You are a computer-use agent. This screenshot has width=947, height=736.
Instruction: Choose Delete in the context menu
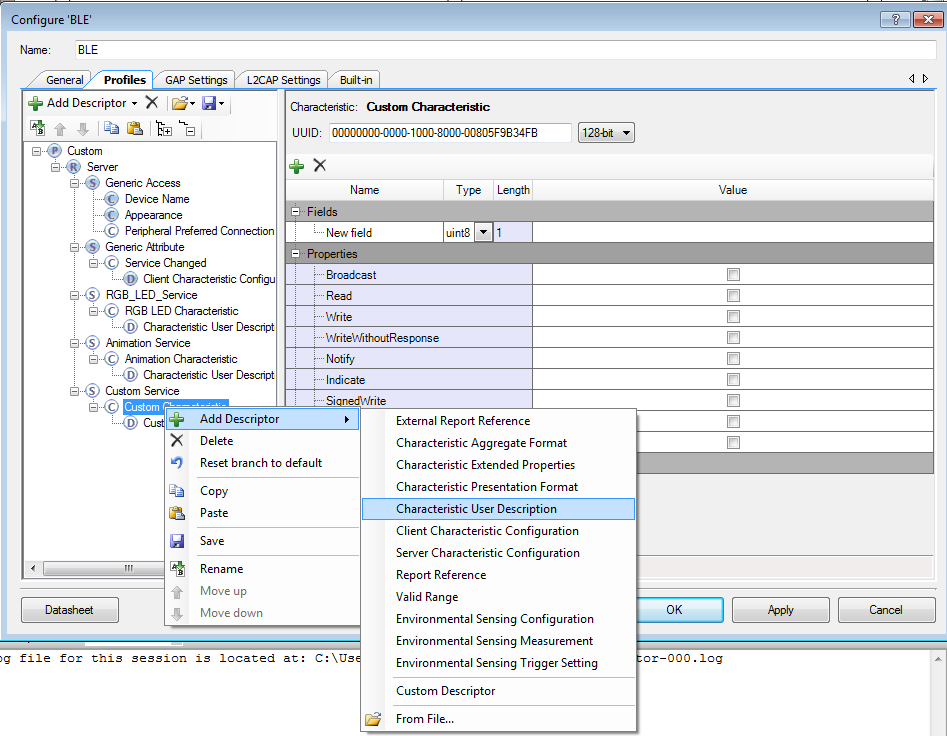coord(263,441)
